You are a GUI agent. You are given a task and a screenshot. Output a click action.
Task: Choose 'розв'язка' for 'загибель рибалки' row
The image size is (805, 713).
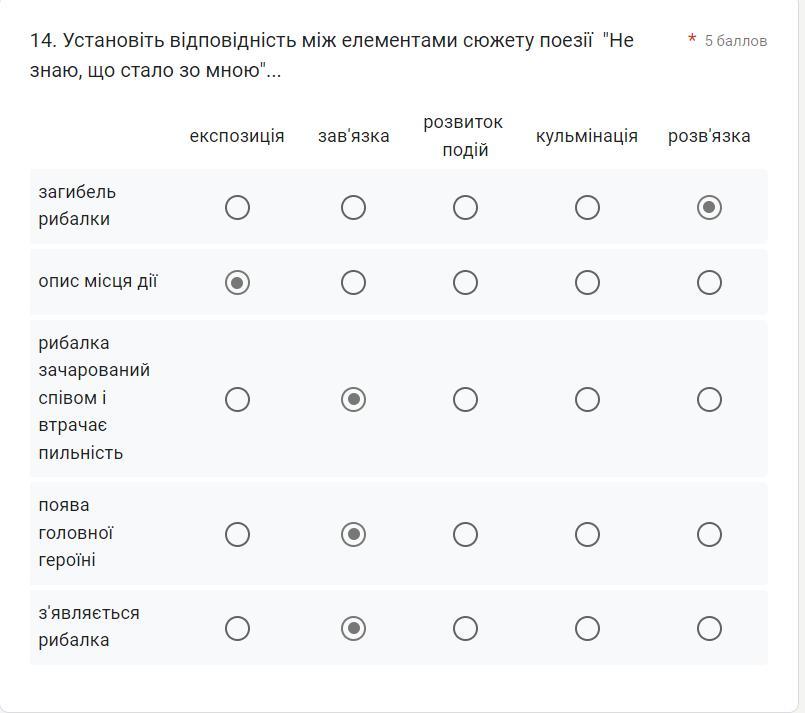tap(709, 207)
